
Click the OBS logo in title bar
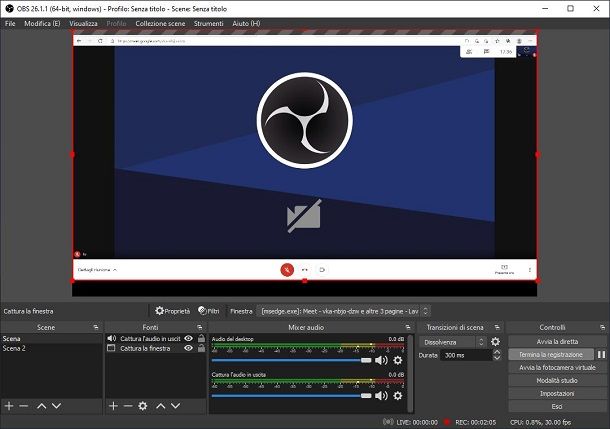tap(9, 9)
